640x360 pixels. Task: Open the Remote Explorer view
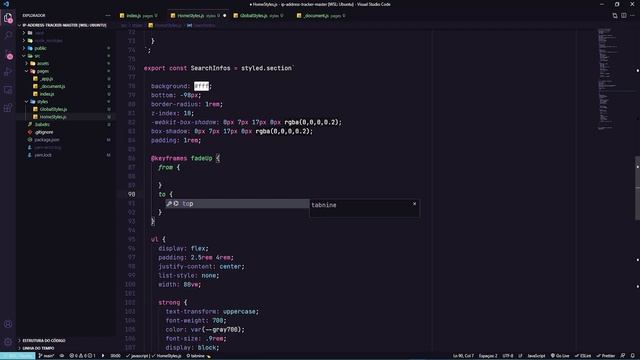[8, 90]
